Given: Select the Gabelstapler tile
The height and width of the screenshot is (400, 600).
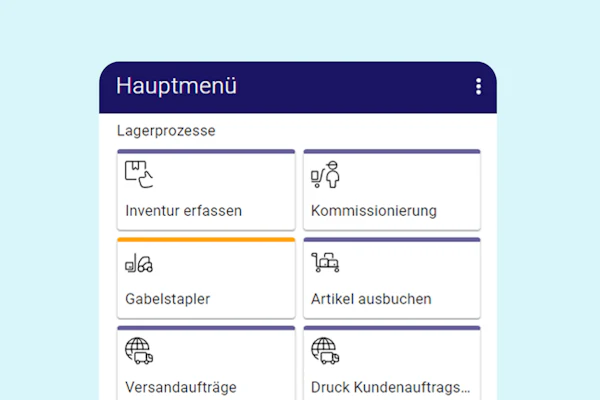Looking at the screenshot, I should [x=206, y=278].
